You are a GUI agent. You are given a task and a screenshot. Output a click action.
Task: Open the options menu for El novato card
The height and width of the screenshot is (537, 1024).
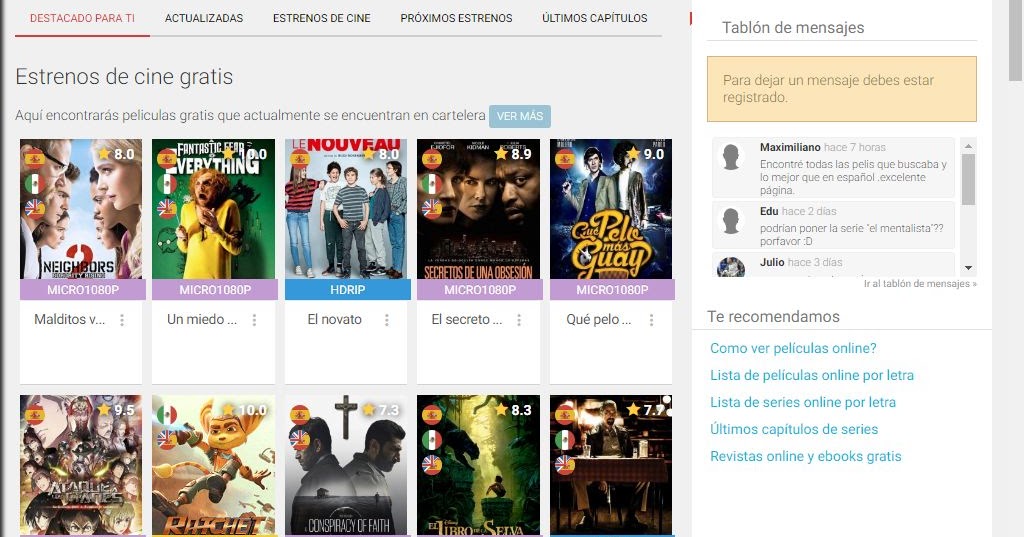click(387, 319)
